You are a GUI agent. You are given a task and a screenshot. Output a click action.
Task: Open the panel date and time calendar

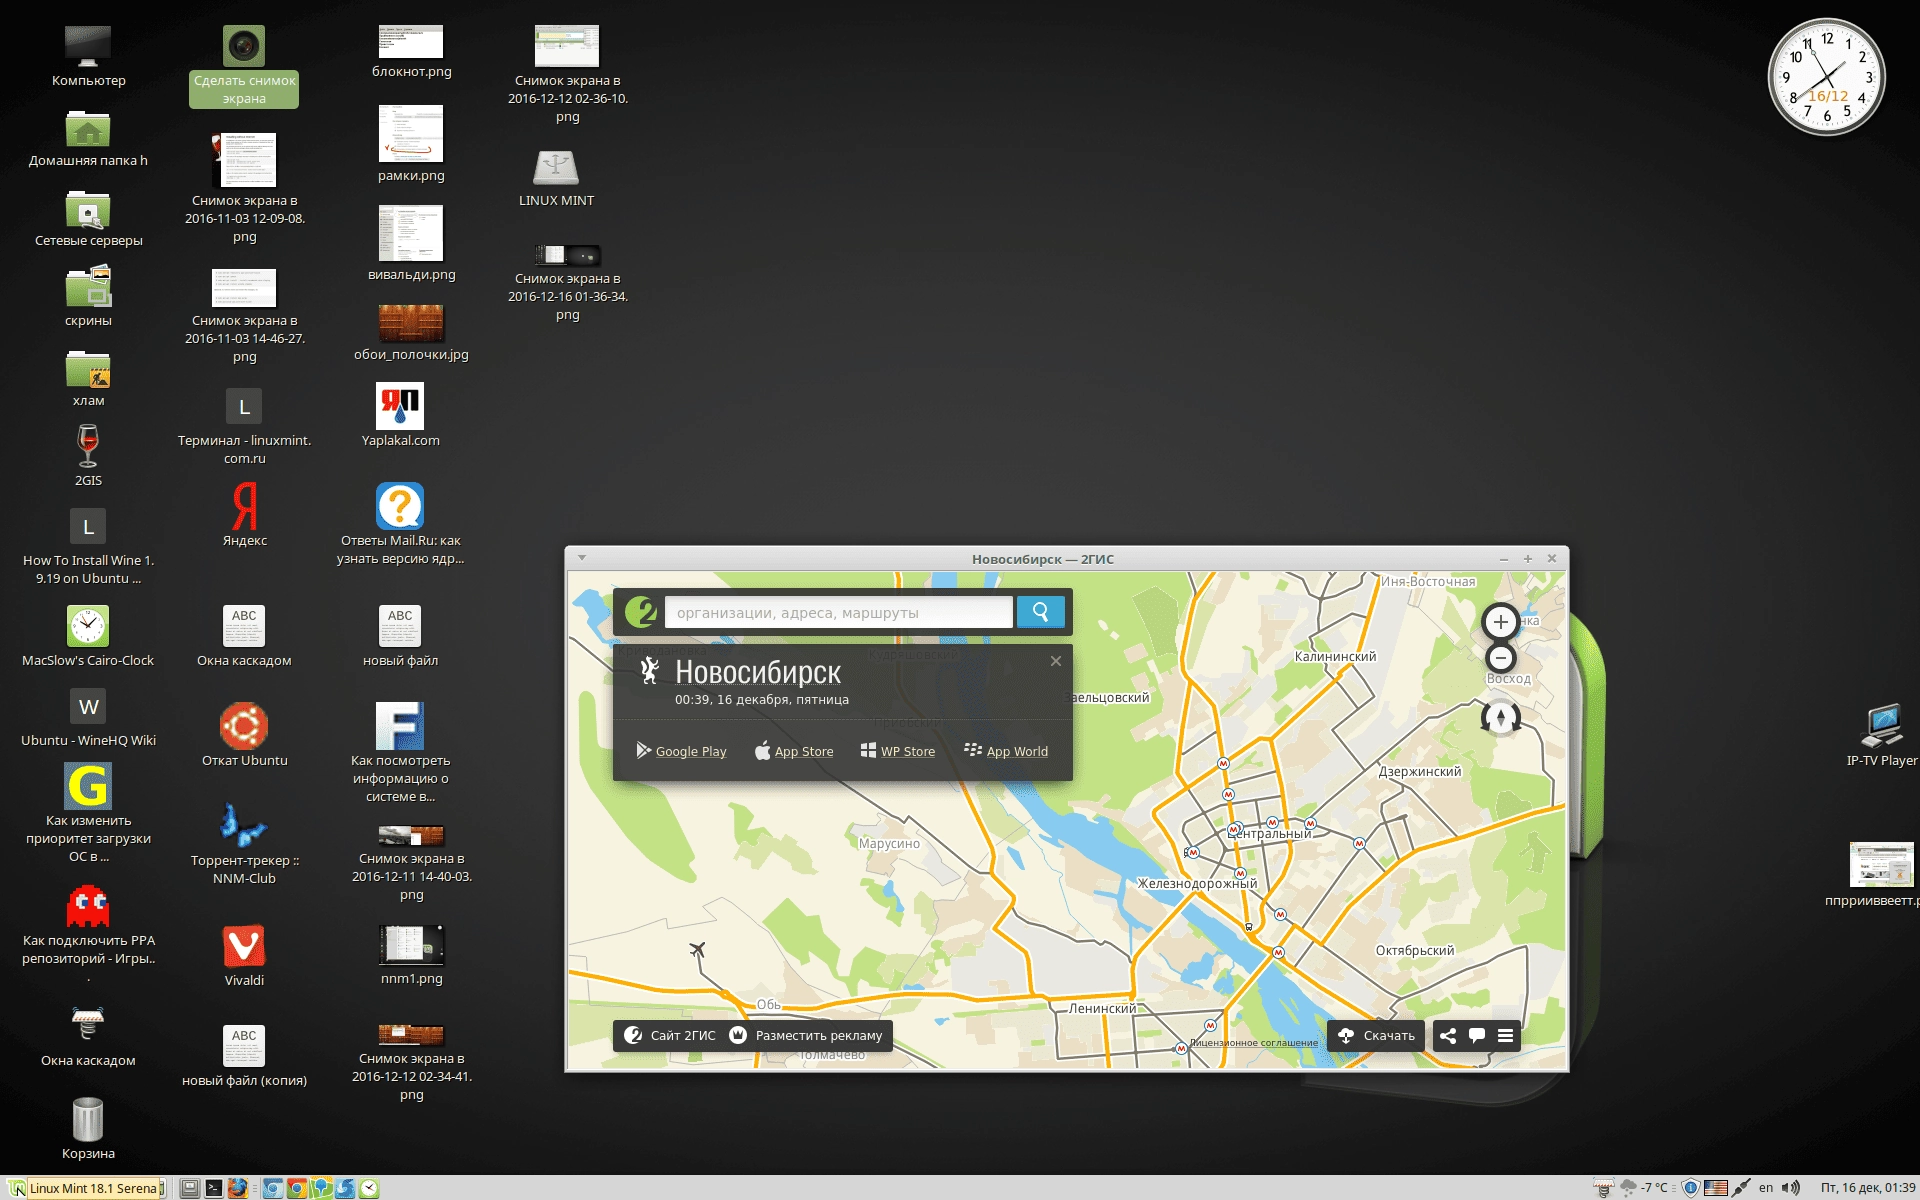(1868, 1188)
